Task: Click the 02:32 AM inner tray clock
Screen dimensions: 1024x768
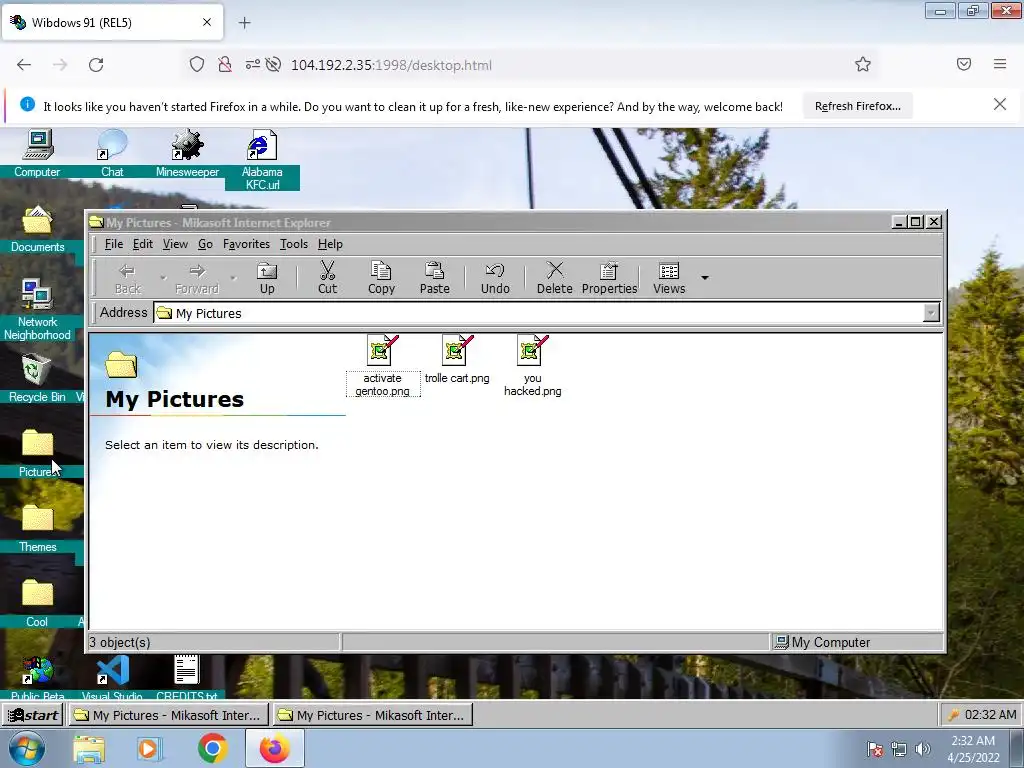Action: [x=990, y=714]
